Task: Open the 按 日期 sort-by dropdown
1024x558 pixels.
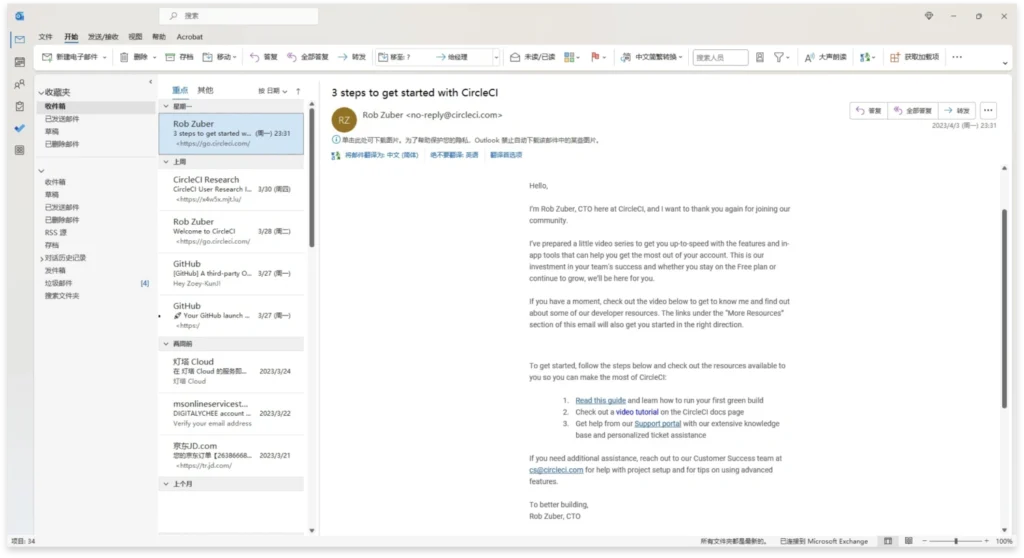Action: pos(272,91)
